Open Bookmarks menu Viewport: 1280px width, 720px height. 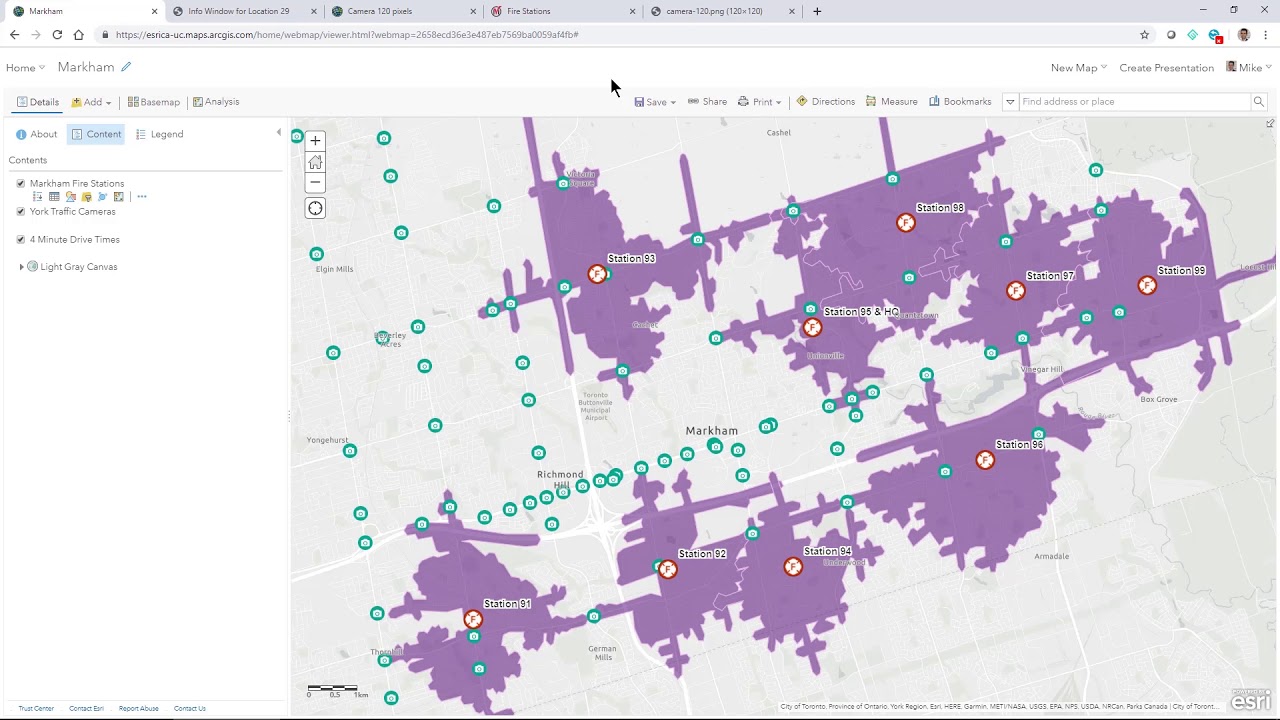tap(960, 102)
